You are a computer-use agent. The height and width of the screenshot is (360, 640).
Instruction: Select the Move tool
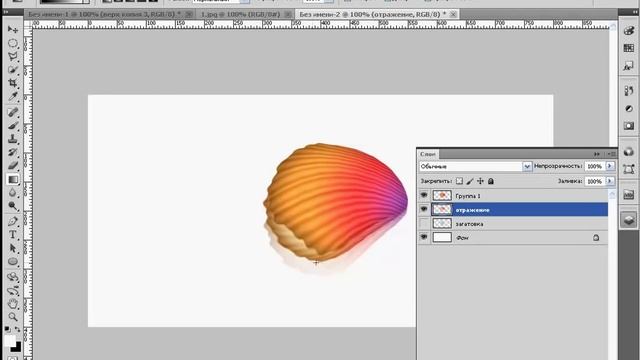click(13, 30)
